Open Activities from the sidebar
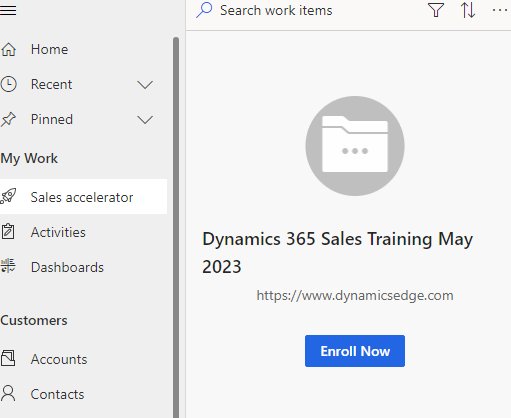The image size is (511, 418). 58,232
